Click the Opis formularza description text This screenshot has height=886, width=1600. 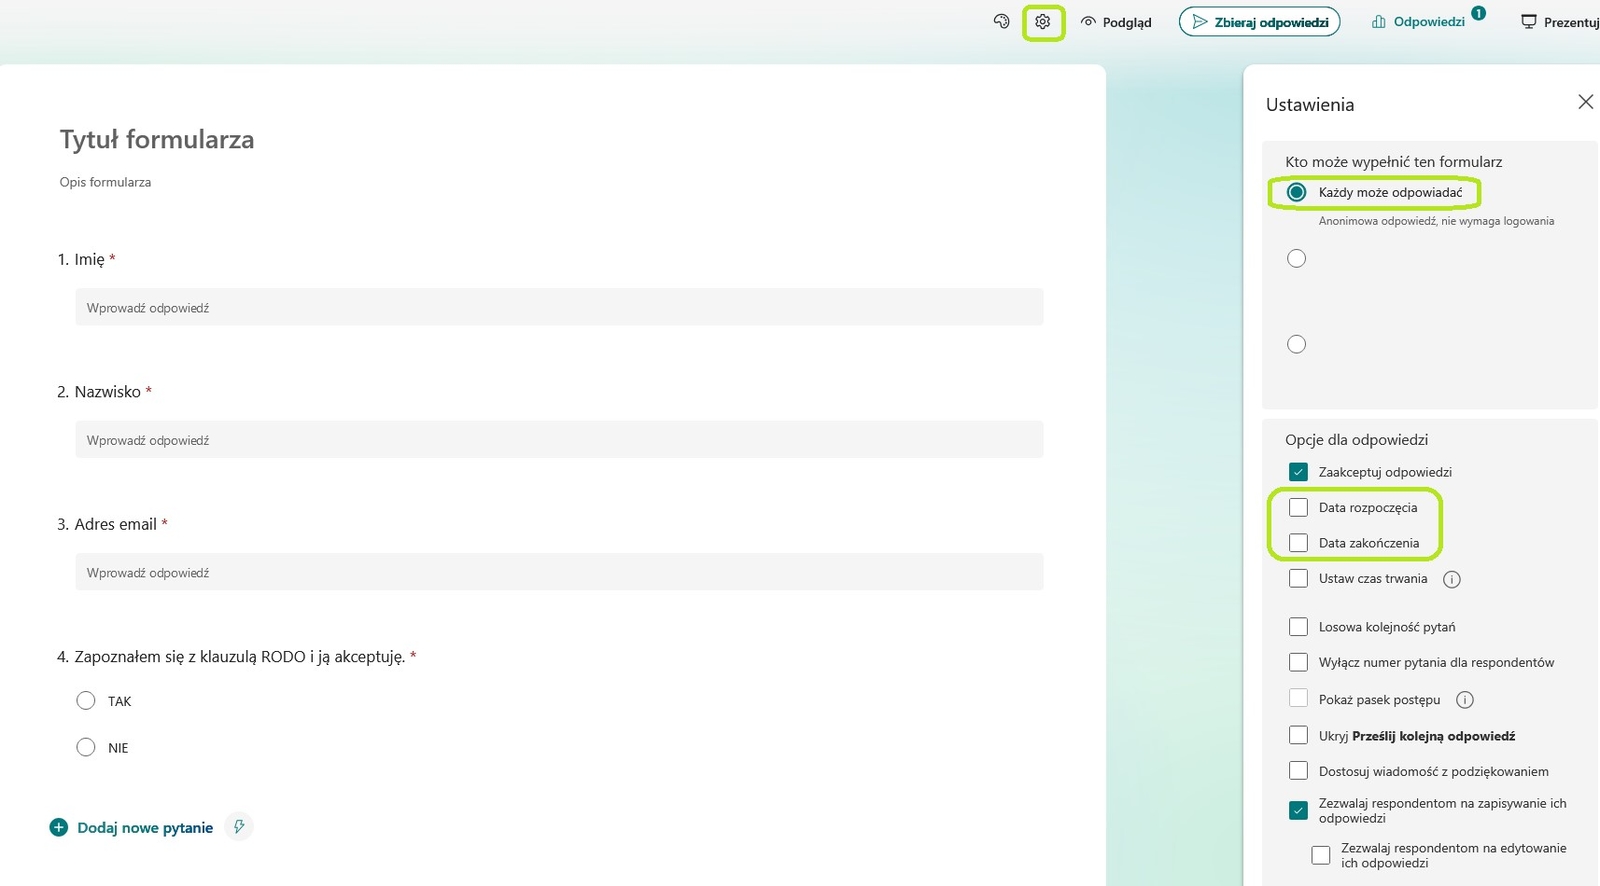[105, 182]
